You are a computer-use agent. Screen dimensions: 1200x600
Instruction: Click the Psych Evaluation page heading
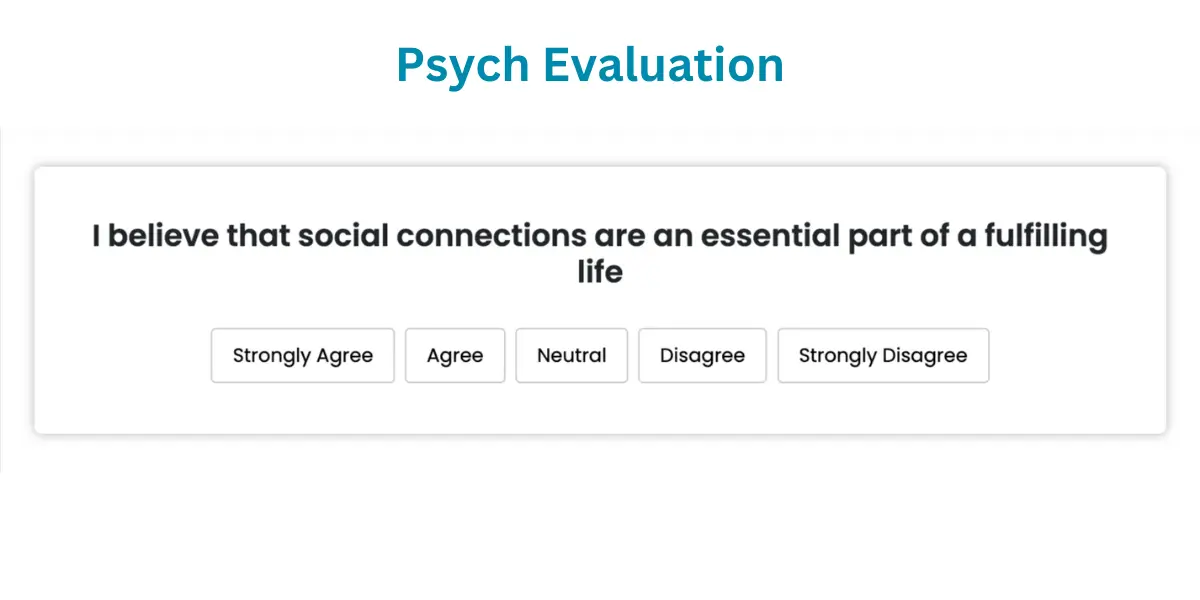(590, 66)
